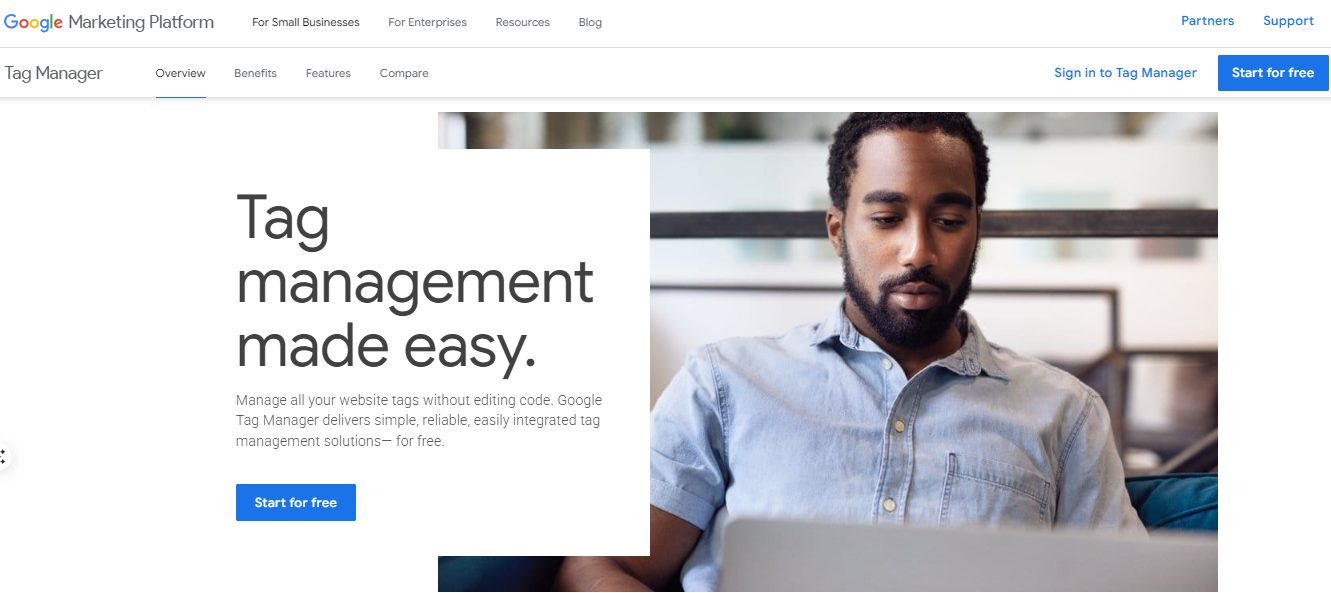Select the Overview tab
The image size is (1331, 593).
(x=181, y=73)
